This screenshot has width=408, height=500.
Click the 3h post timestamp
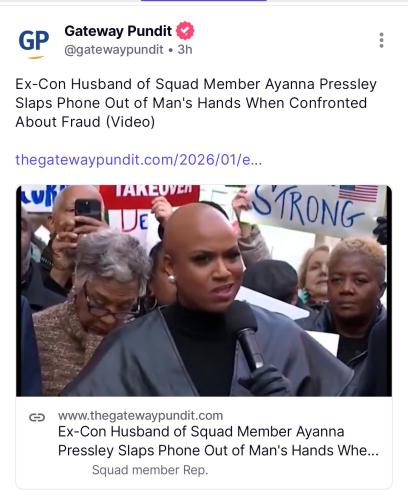185,49
